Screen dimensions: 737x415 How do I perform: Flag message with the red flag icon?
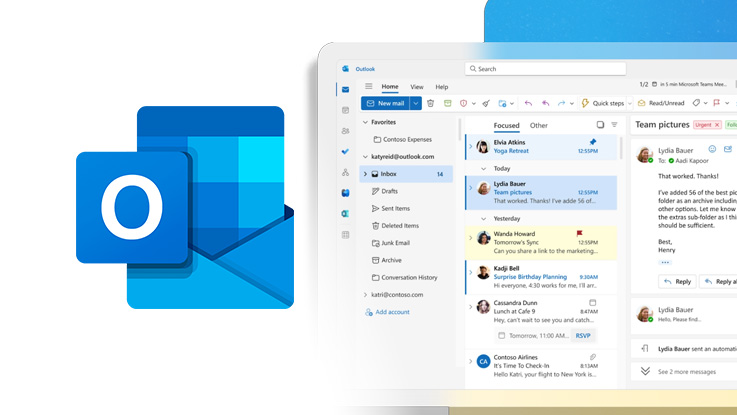click(717, 103)
